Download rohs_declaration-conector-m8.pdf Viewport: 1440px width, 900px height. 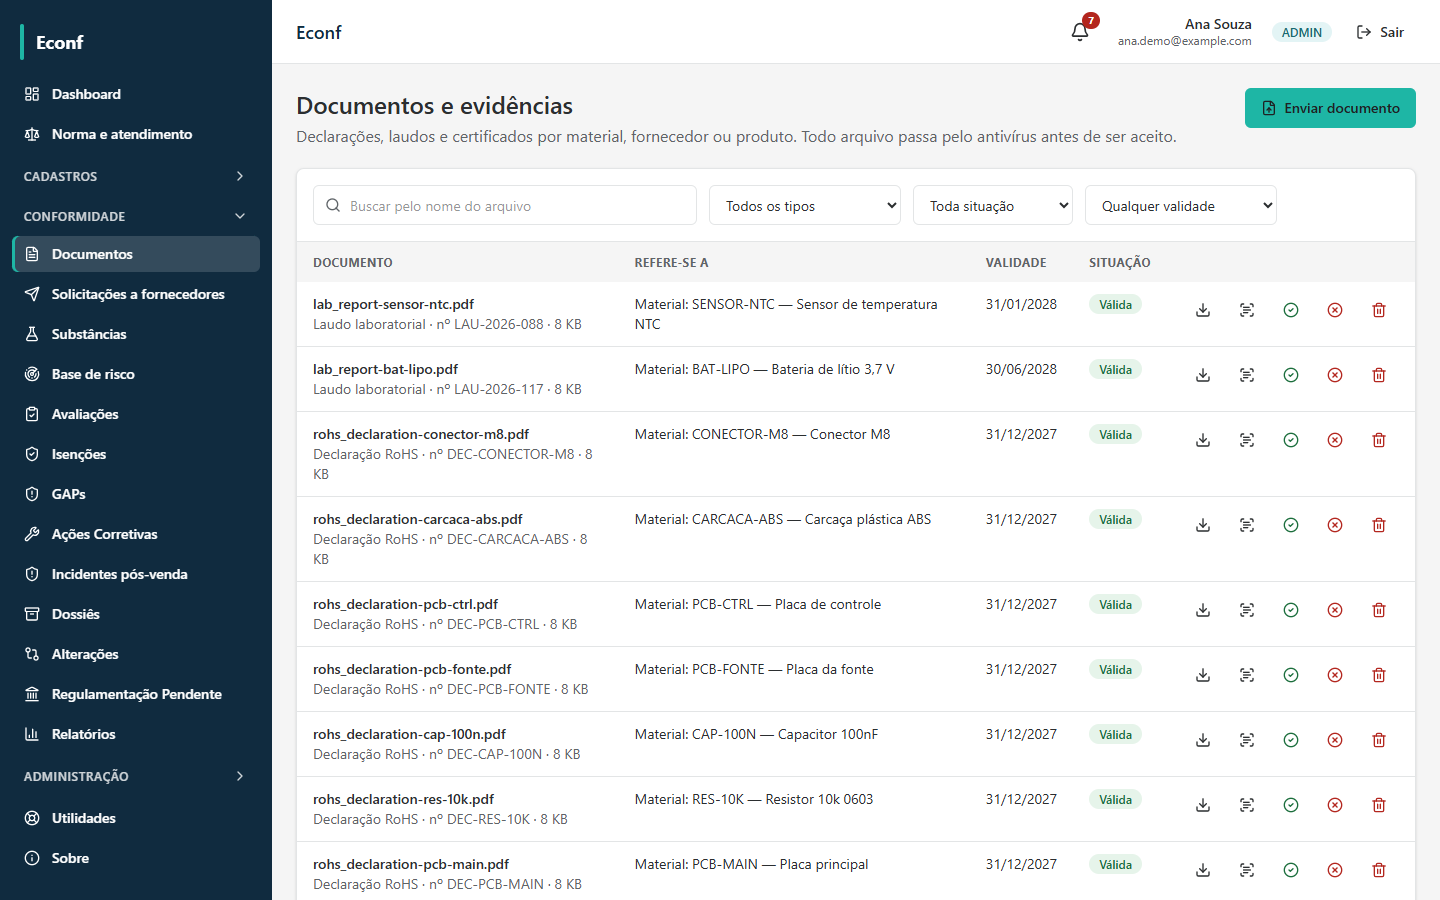pyautogui.click(x=1203, y=440)
